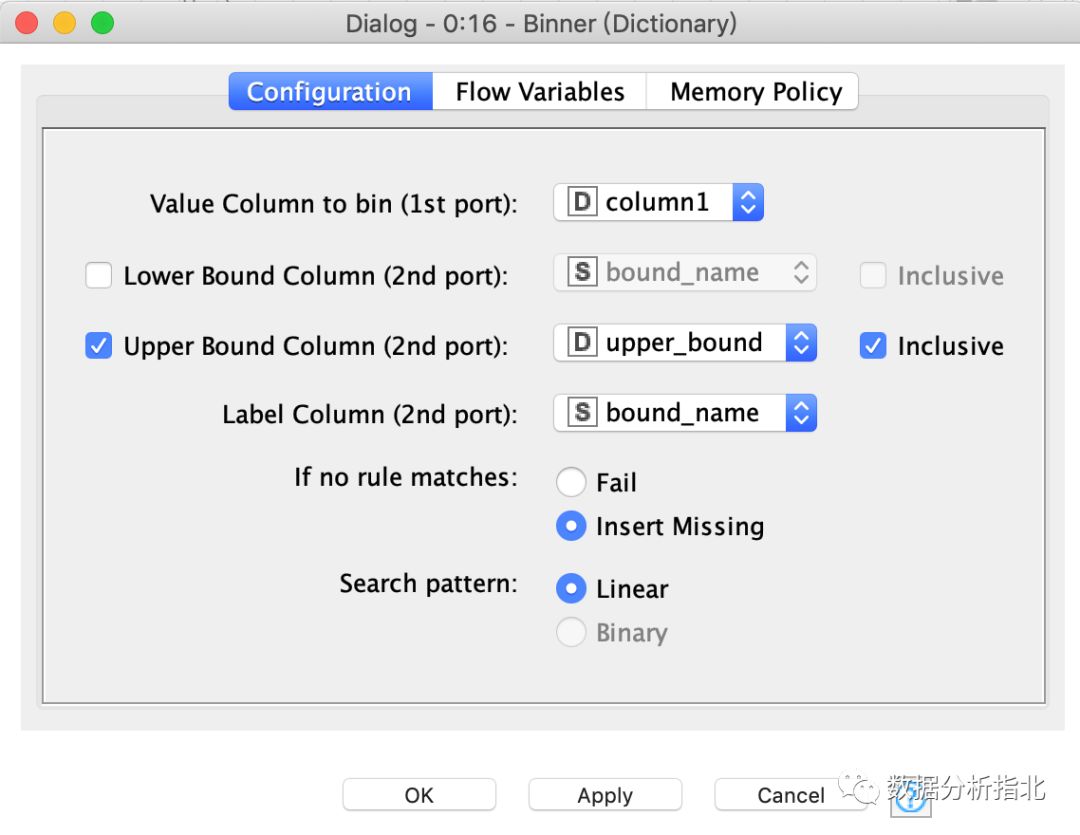Select the Linear search pattern
The width and height of the screenshot is (1080, 835).
click(x=571, y=589)
